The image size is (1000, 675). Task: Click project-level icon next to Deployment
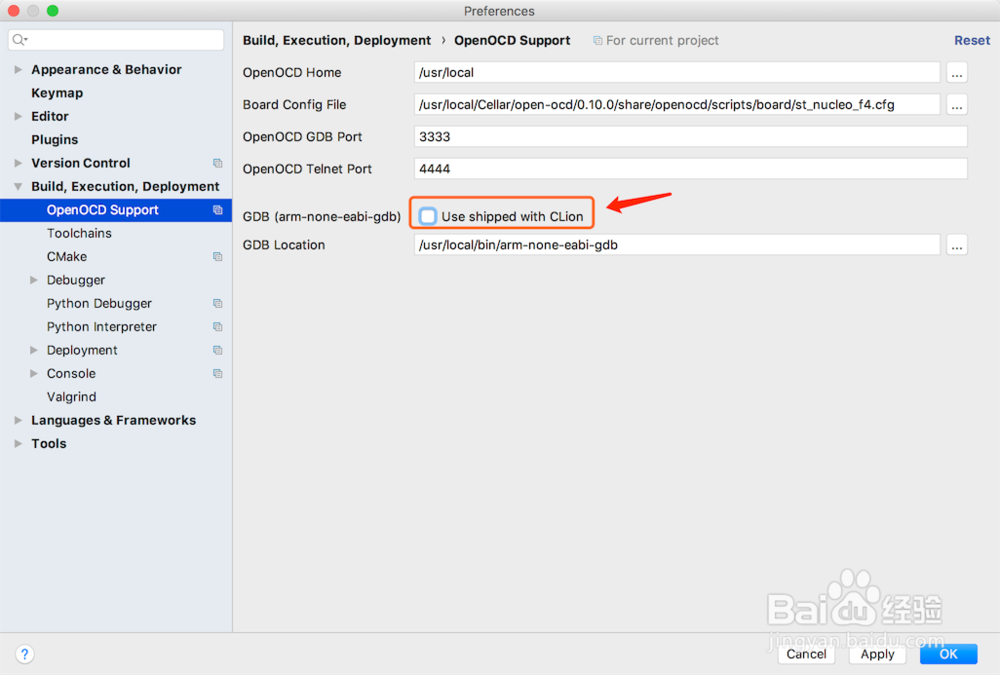[217, 350]
